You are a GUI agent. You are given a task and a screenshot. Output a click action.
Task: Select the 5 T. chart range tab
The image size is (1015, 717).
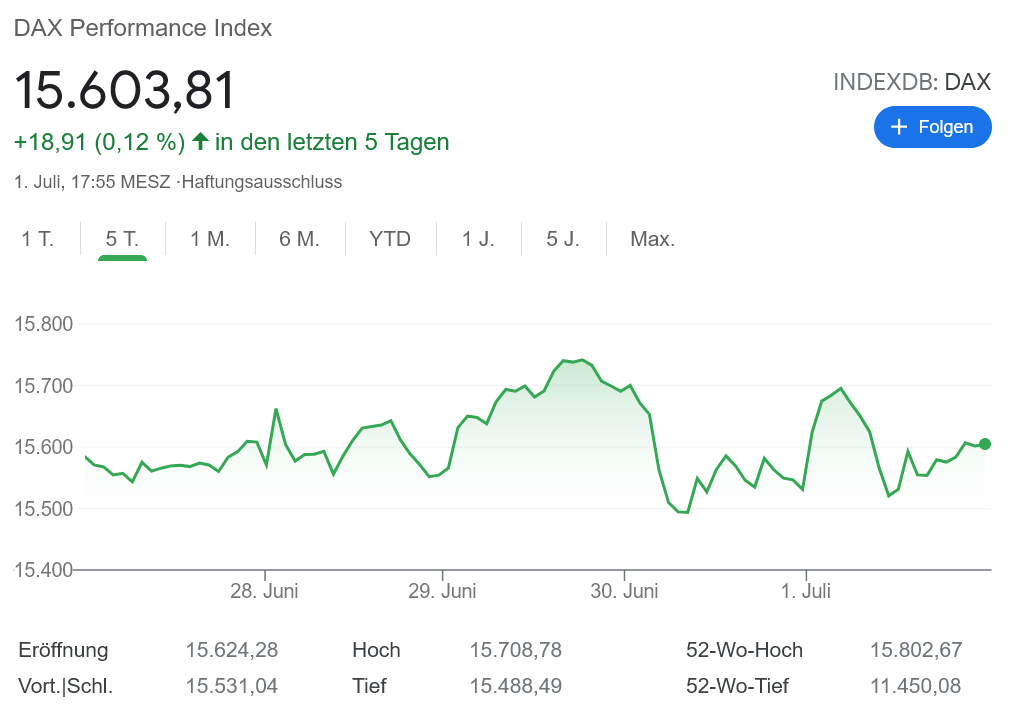pos(122,240)
